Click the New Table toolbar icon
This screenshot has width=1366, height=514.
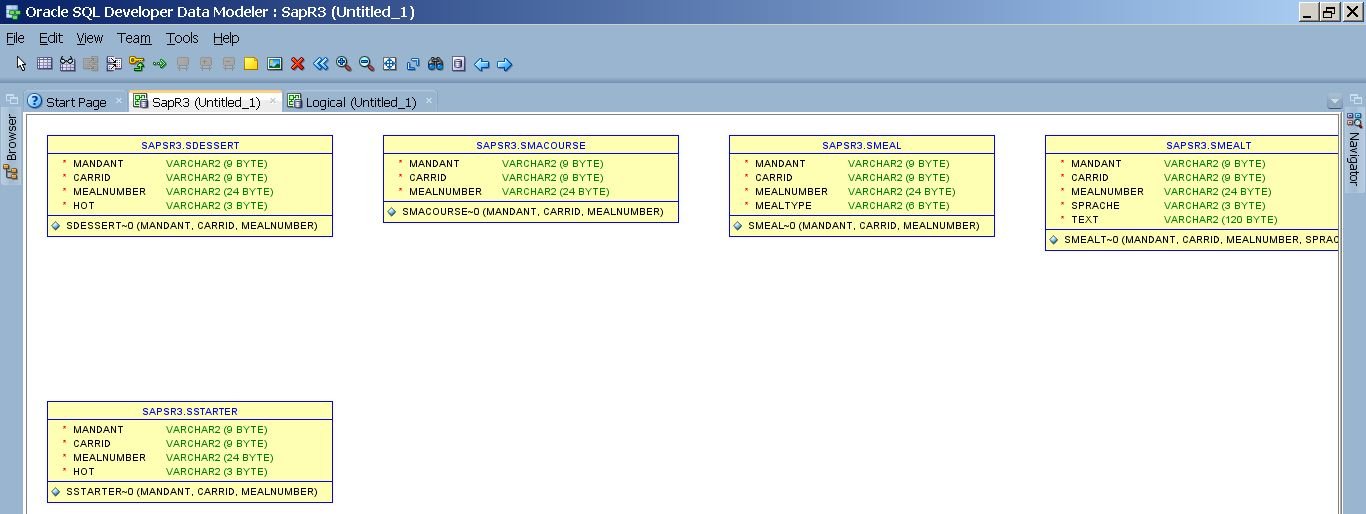(x=44, y=64)
